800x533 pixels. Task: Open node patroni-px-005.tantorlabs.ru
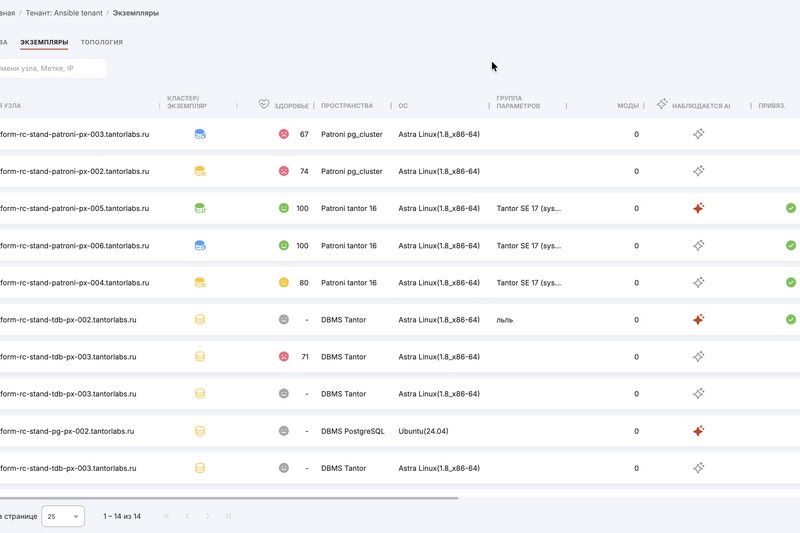(x=74, y=208)
